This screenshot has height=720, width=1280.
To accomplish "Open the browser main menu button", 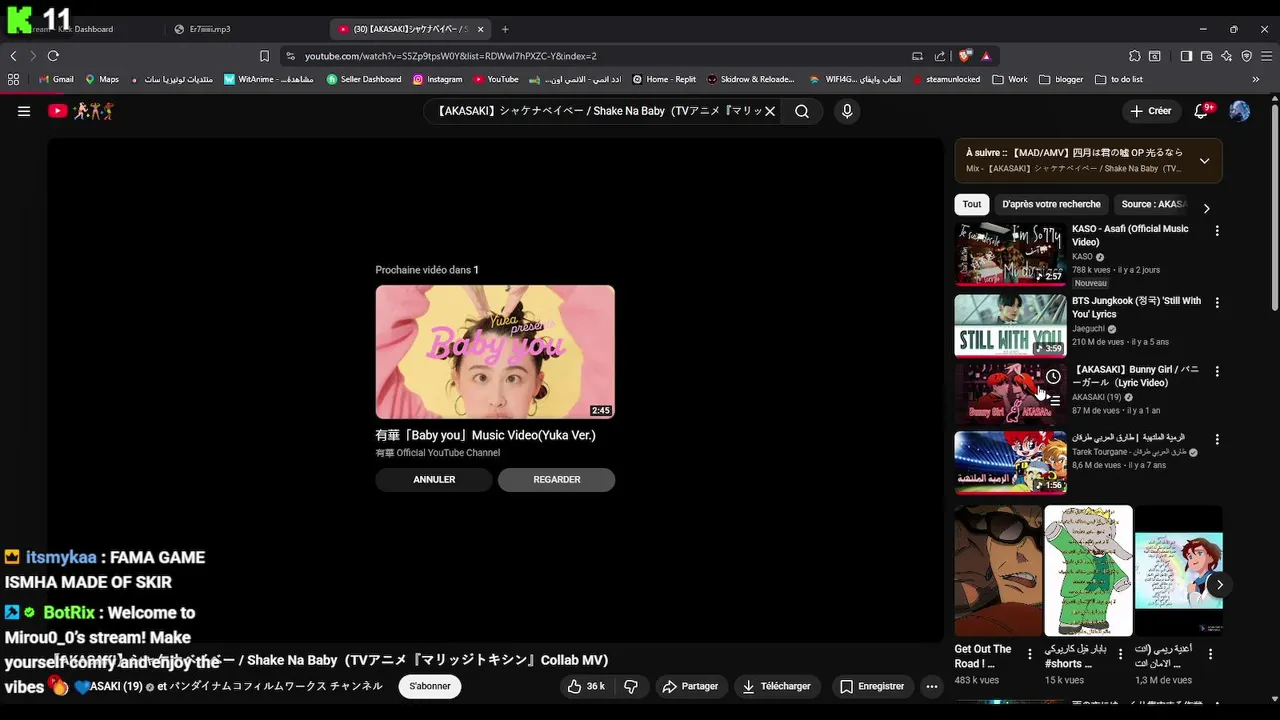I will (1267, 56).
